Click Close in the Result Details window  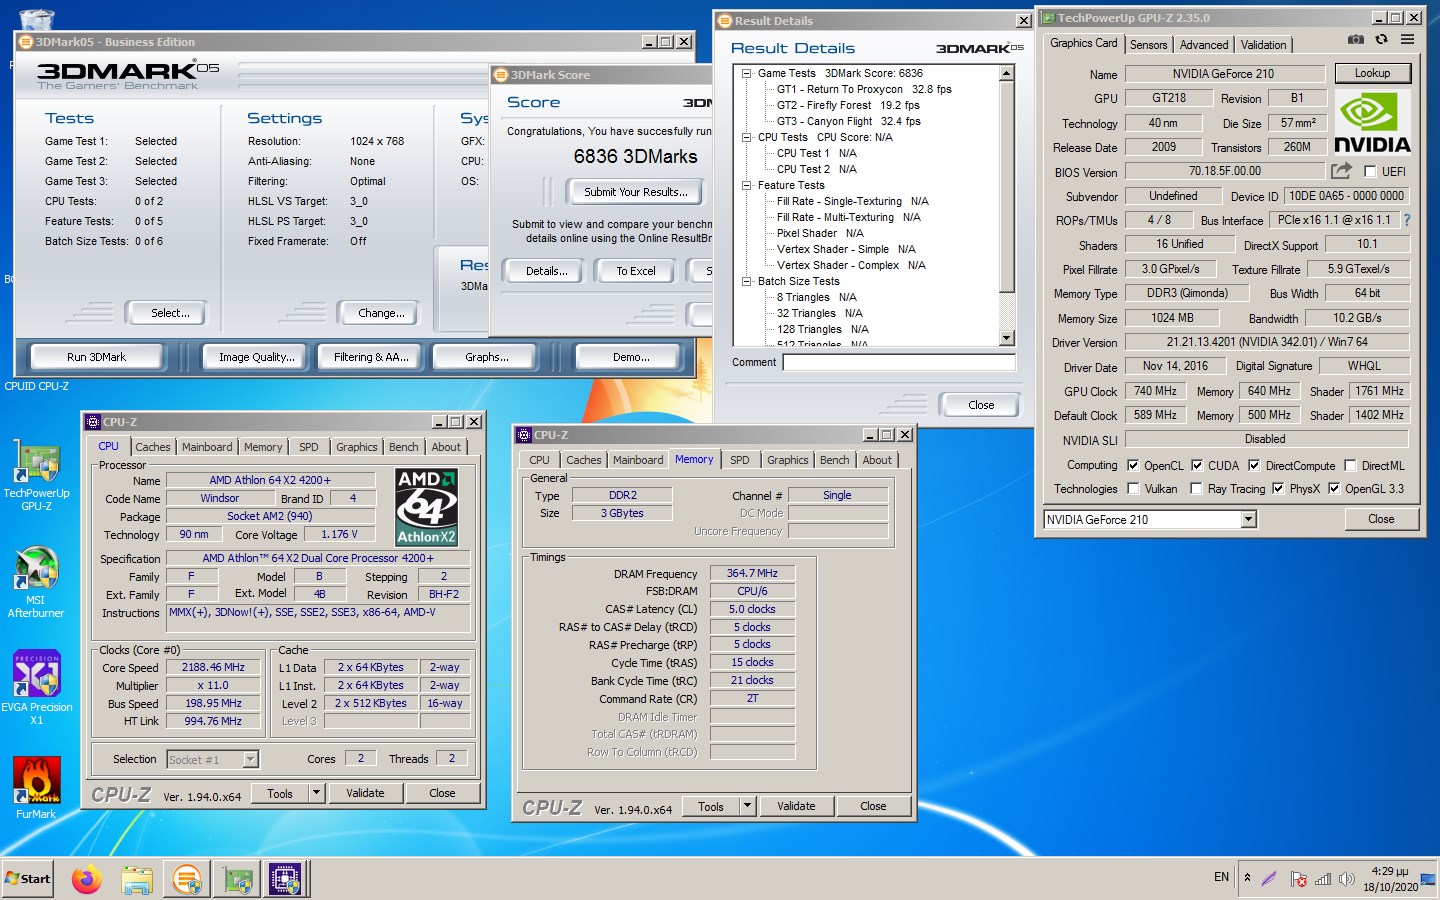click(981, 405)
